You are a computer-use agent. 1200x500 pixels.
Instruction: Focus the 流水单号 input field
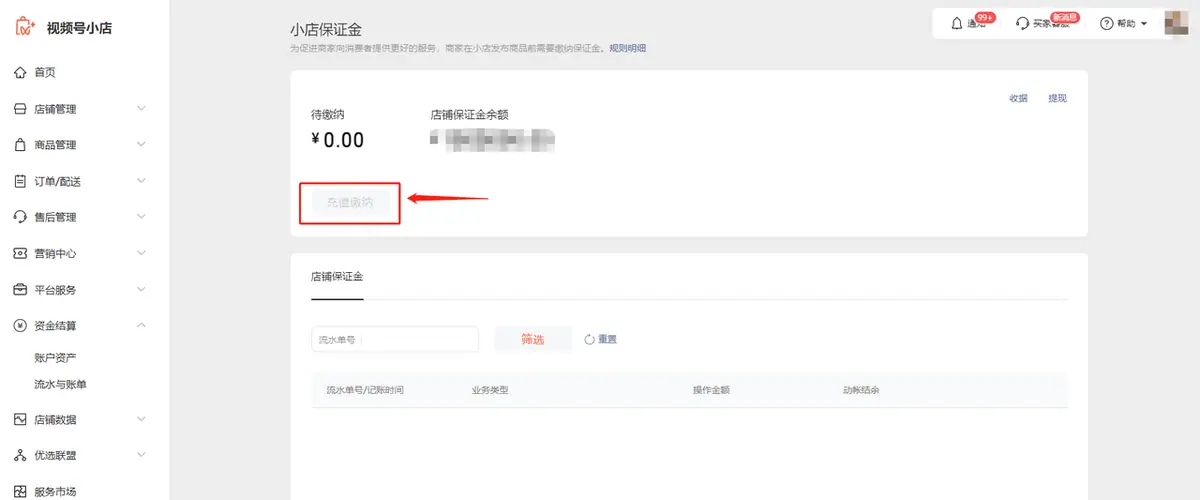point(395,340)
